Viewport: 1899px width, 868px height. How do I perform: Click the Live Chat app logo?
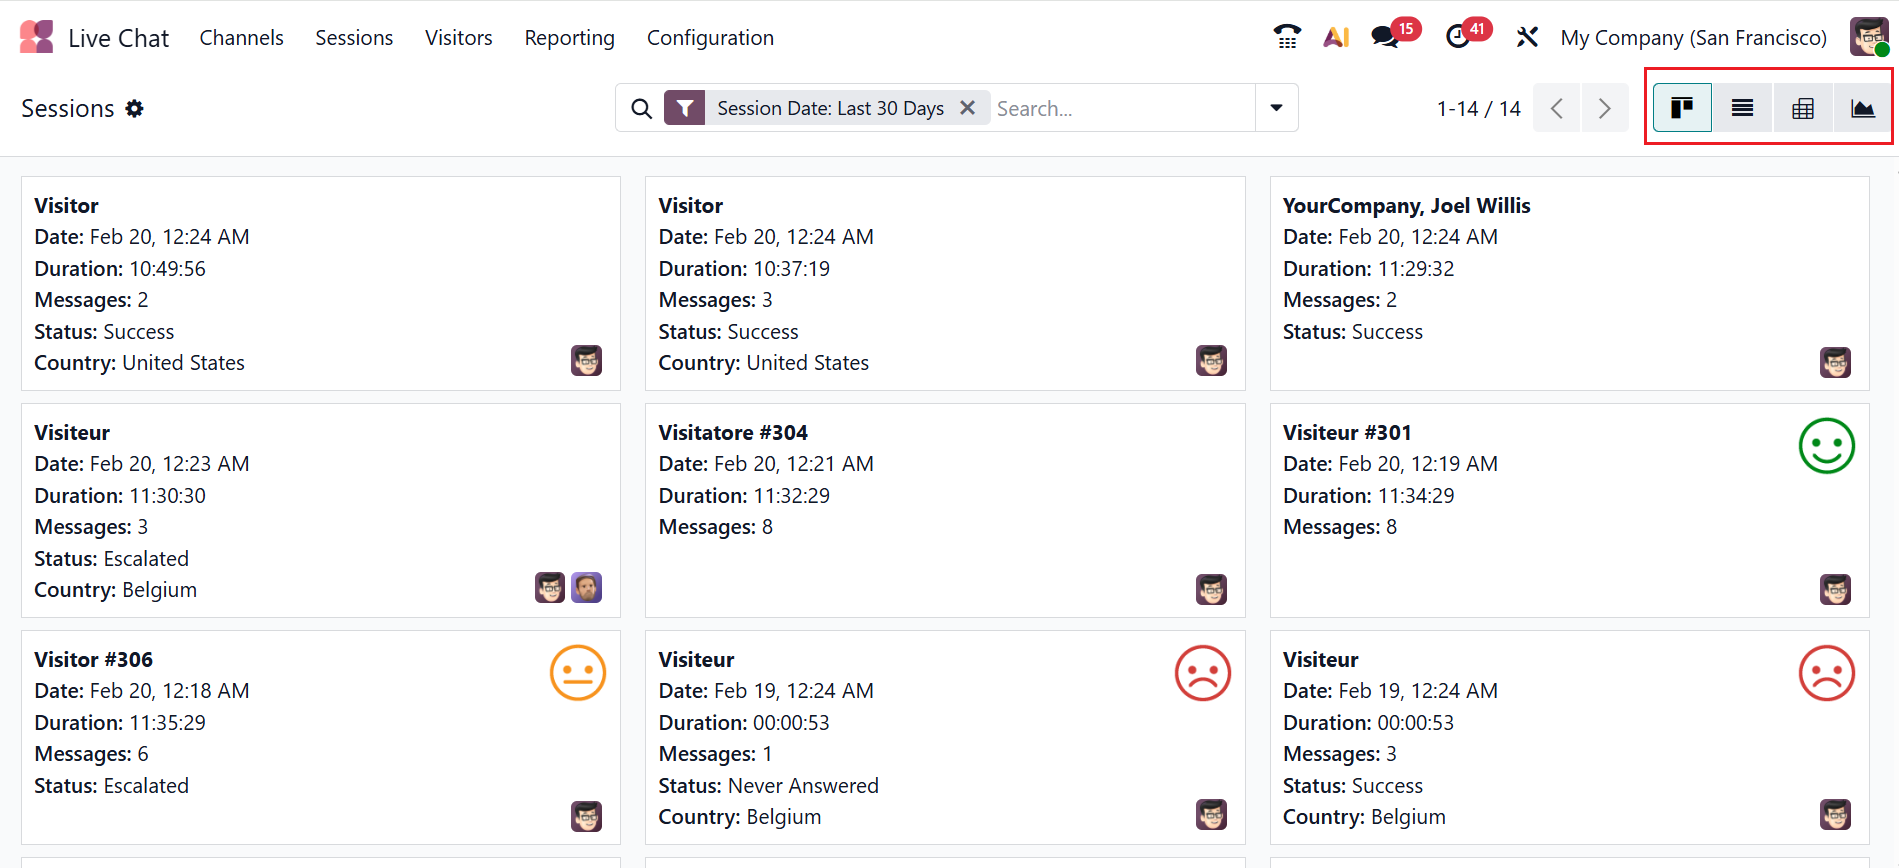pyautogui.click(x=37, y=37)
